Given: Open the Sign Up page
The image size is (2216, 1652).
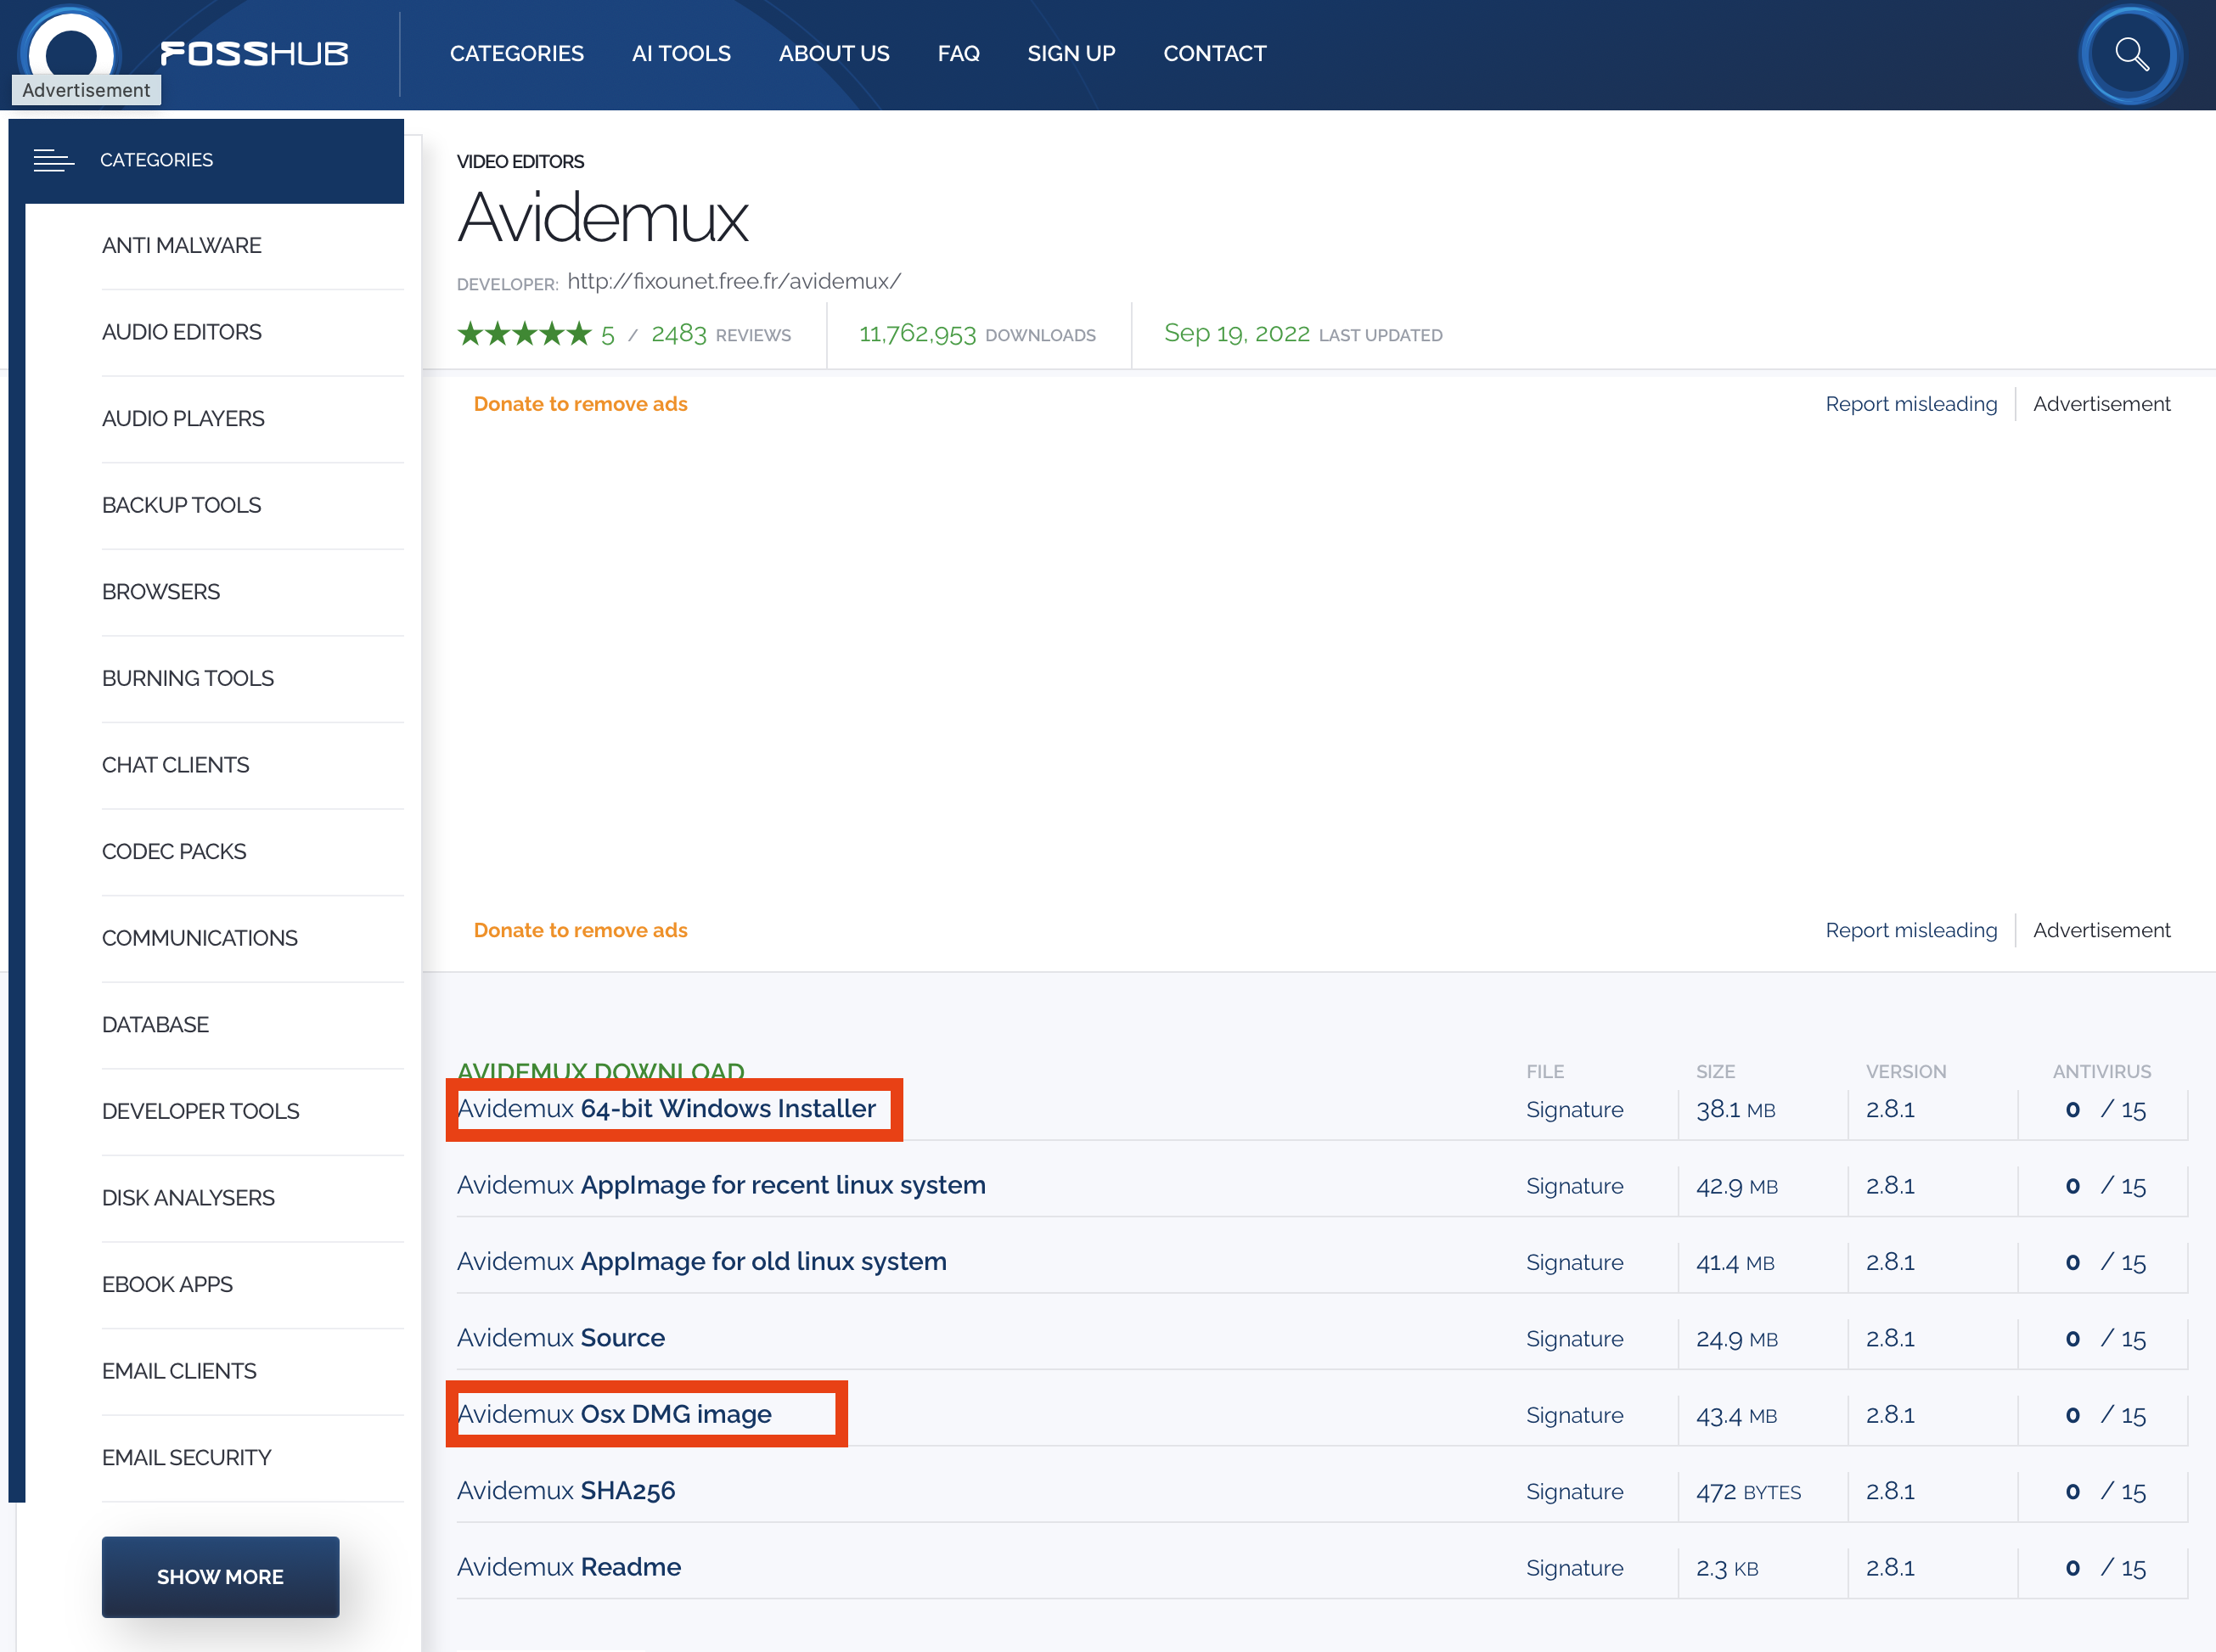Looking at the screenshot, I should click(x=1071, y=54).
